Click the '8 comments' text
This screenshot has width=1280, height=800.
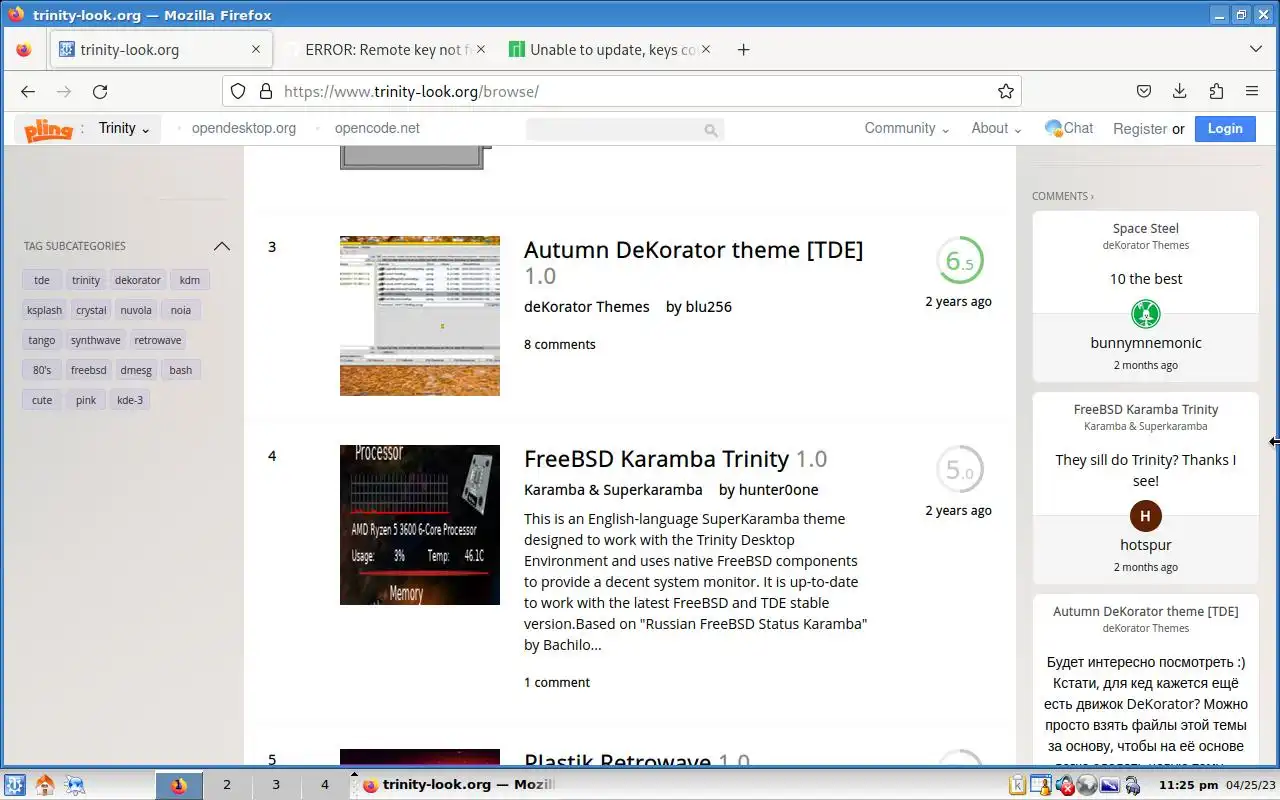coord(560,344)
